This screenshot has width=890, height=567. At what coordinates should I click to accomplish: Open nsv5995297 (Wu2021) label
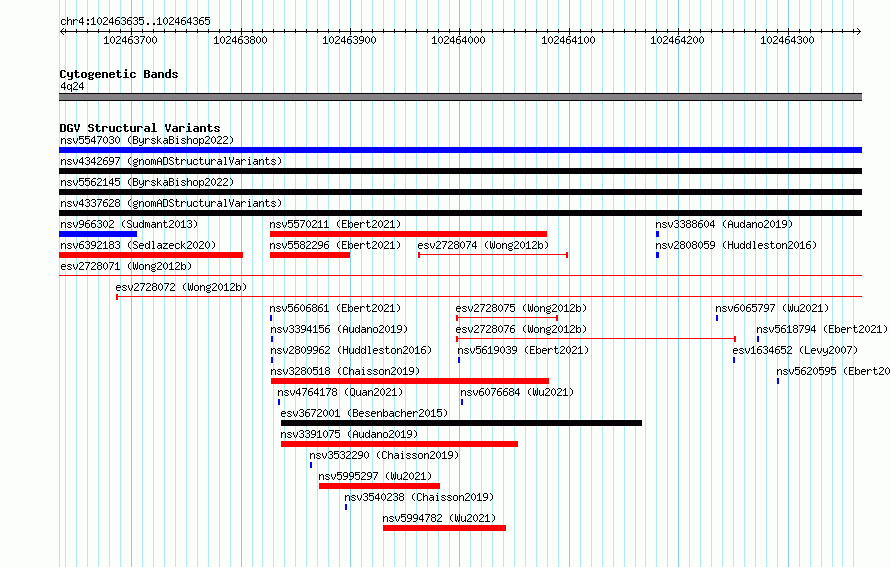(375, 476)
